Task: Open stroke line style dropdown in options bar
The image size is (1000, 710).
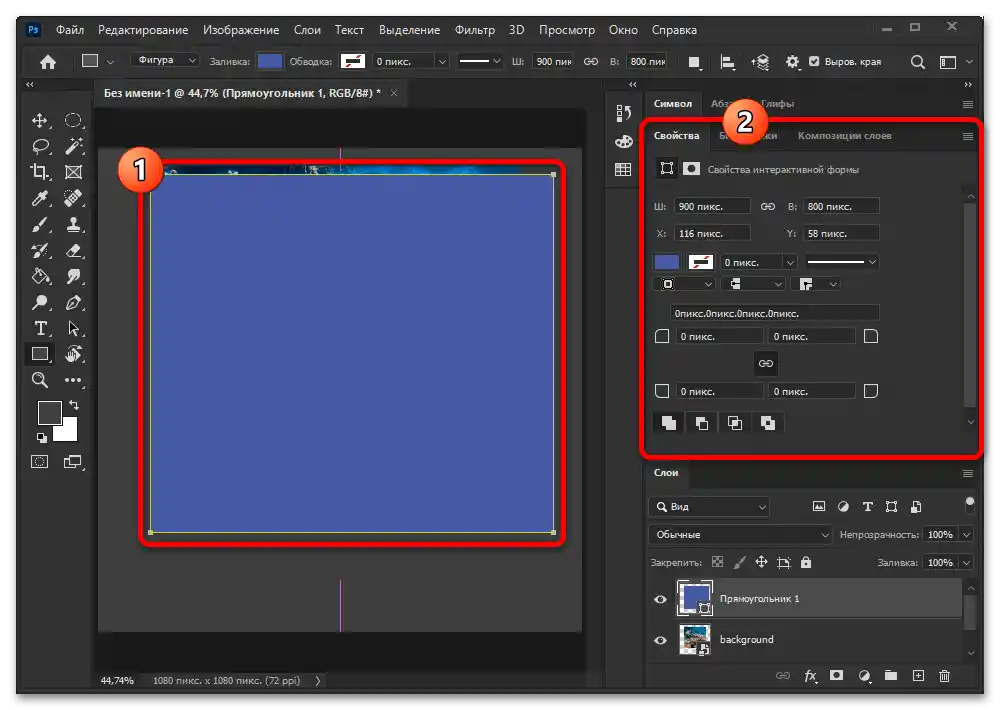Action: tap(480, 61)
